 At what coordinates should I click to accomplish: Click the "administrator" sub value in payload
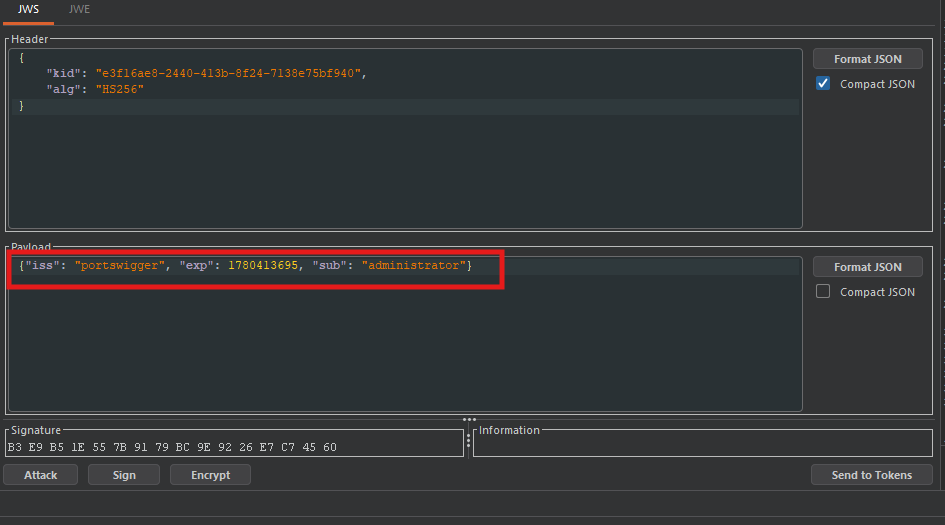(413, 266)
